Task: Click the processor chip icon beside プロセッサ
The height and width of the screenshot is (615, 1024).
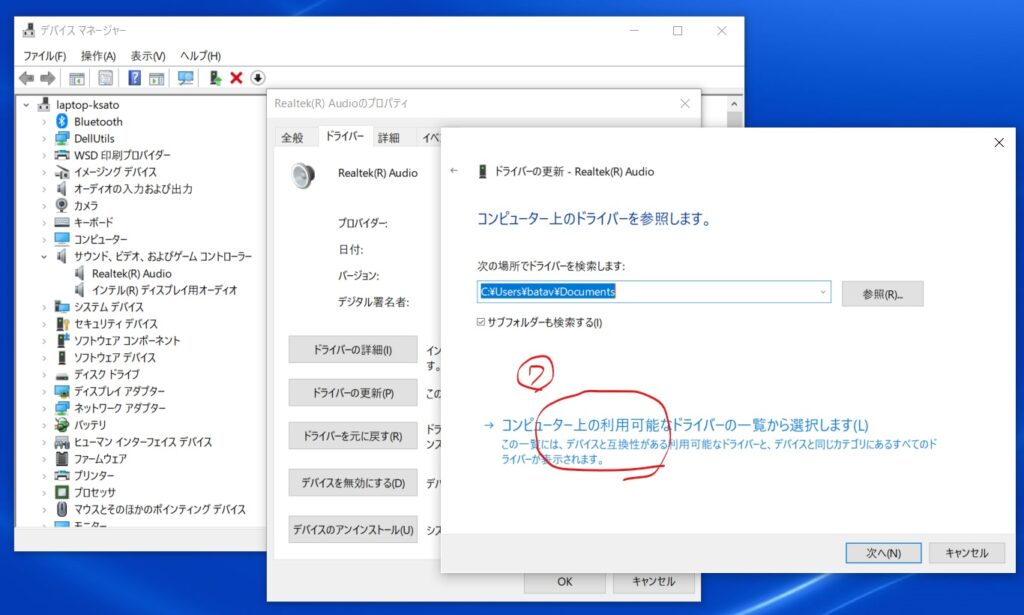Action: coord(62,492)
